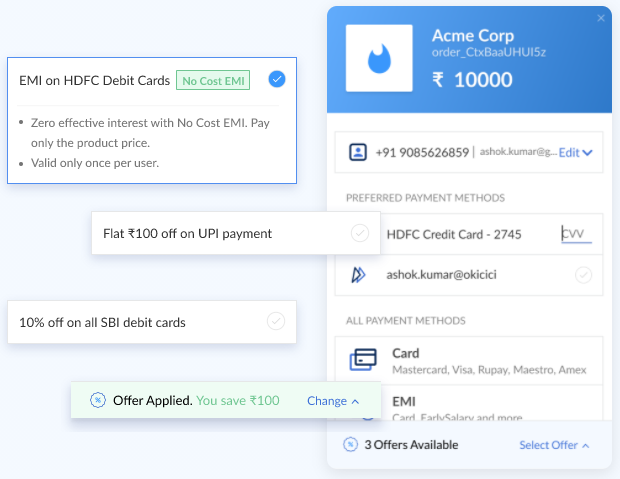Focus the CVV input field
Screen dimensions: 620x479
click(x=576, y=234)
